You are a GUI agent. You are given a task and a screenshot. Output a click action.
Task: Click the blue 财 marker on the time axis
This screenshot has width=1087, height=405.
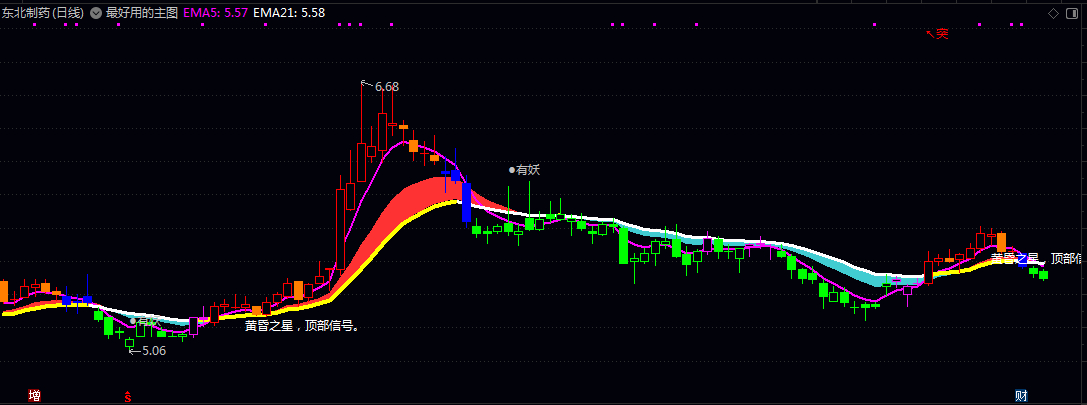(x=1021, y=396)
